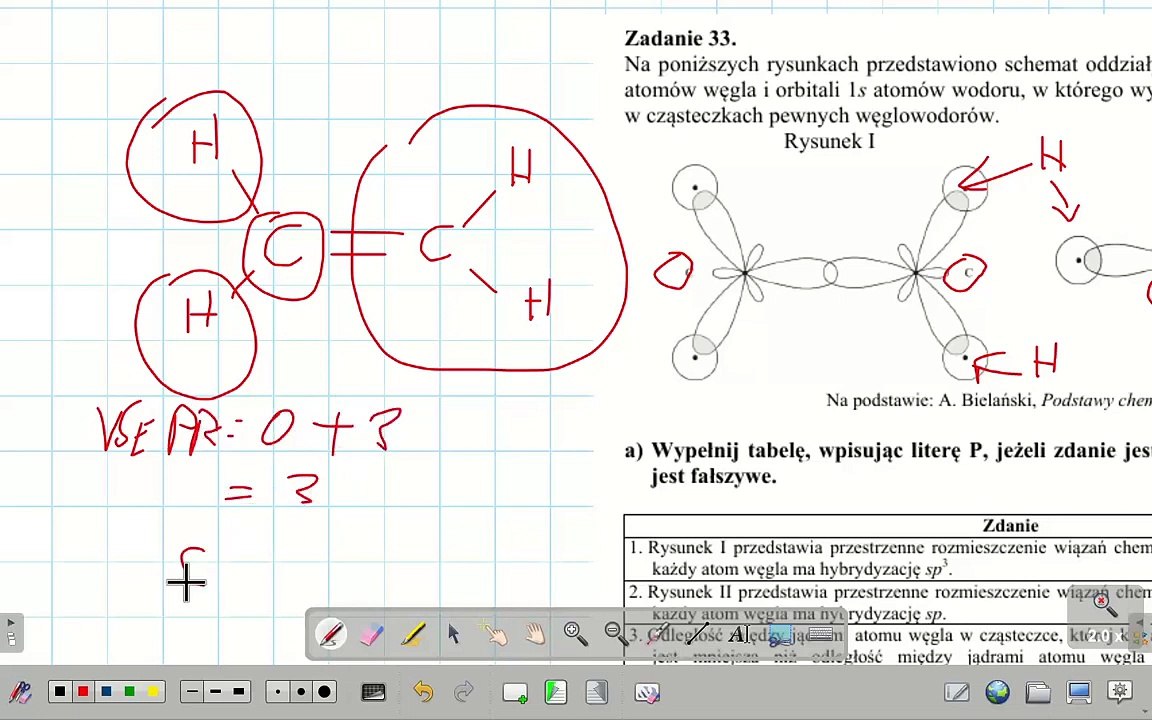
Task: Choose the green pen color
Action: 130,691
